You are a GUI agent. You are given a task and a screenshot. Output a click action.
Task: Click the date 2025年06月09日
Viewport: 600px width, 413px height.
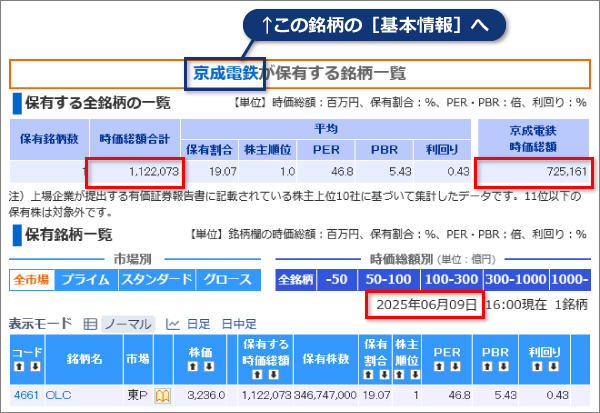coord(427,305)
